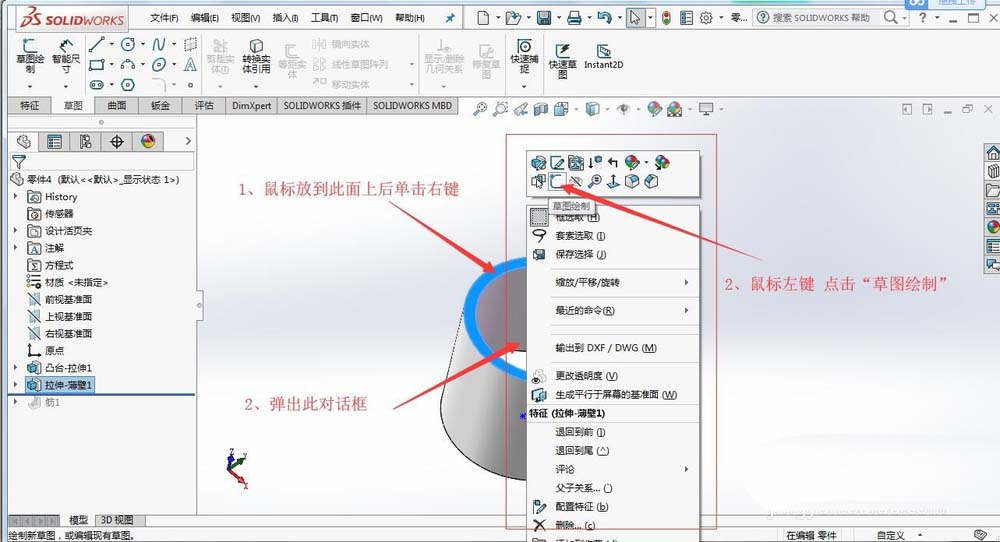Switch to the 3D 视图 bottom tab
The width and height of the screenshot is (1000, 542).
tap(117, 520)
